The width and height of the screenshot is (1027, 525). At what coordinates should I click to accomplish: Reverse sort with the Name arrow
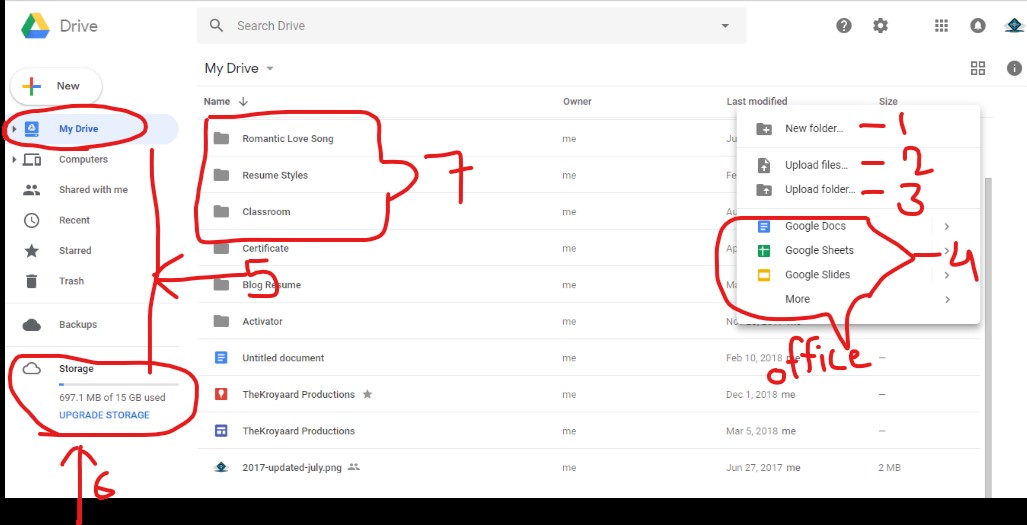pyautogui.click(x=244, y=101)
